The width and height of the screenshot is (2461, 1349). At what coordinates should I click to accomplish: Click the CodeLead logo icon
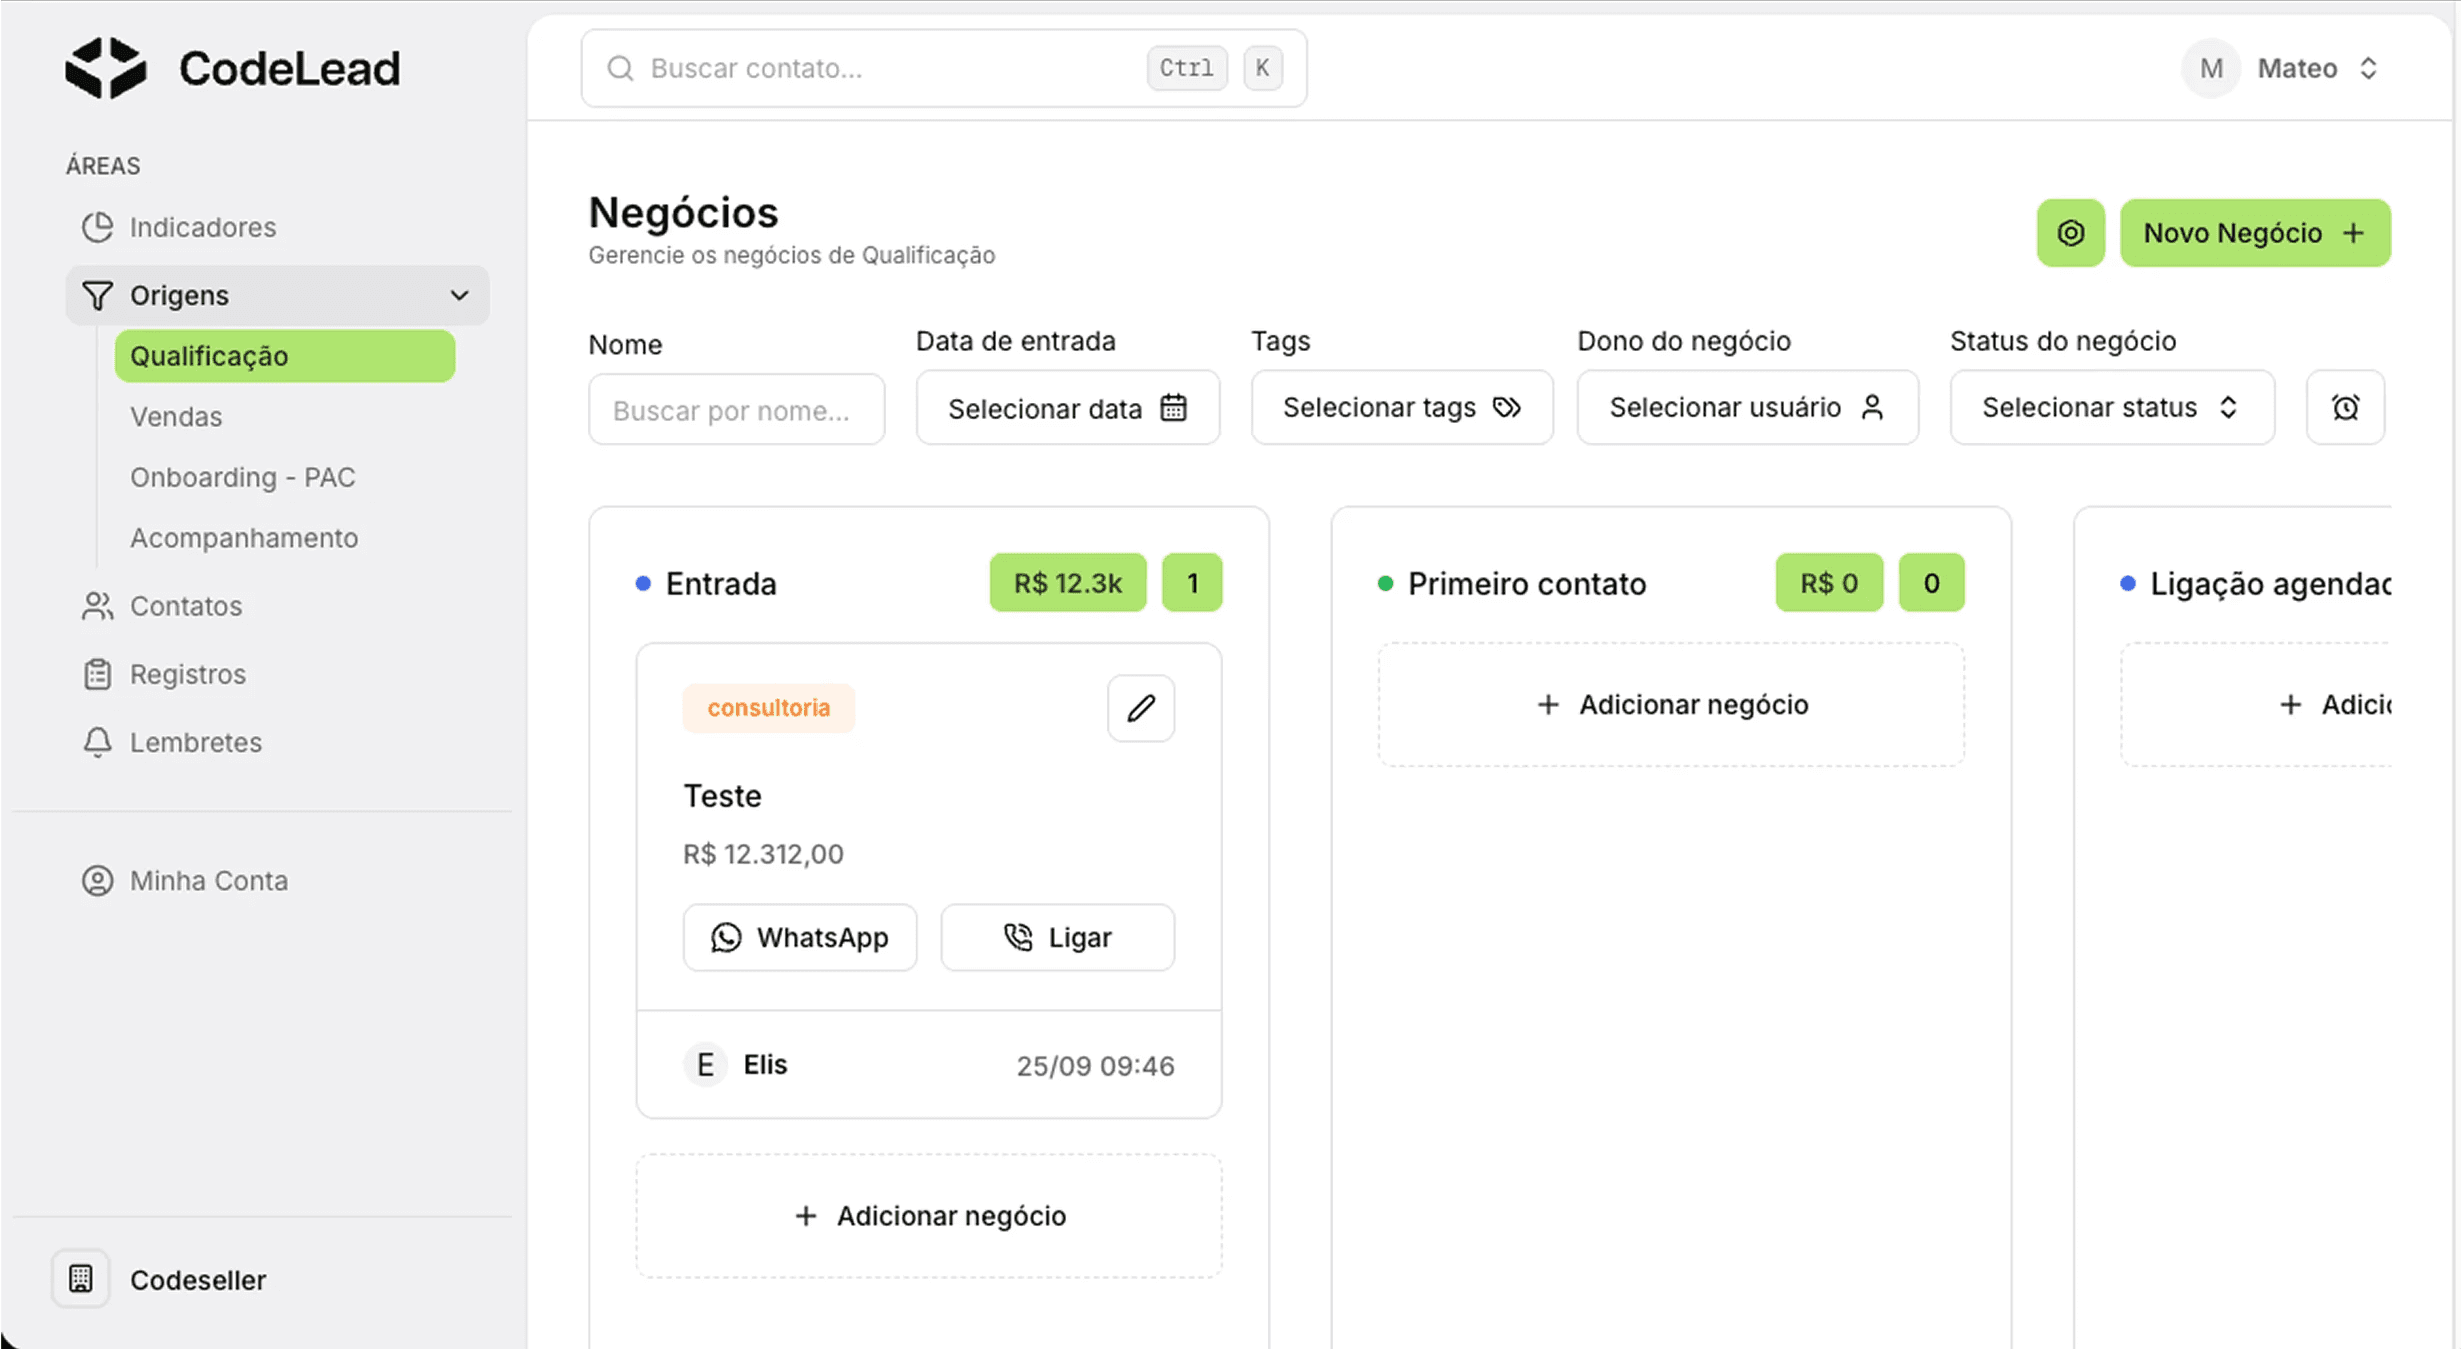106,68
